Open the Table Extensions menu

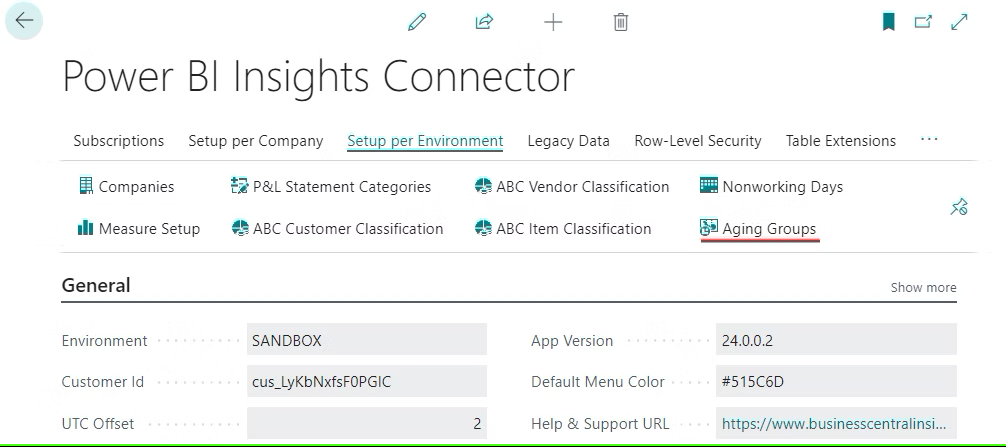841,141
